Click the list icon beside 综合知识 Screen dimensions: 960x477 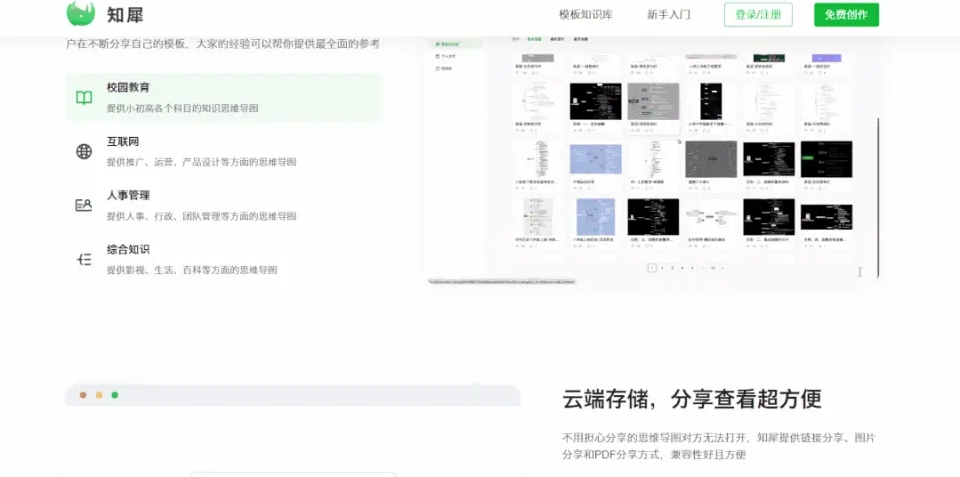coord(84,260)
